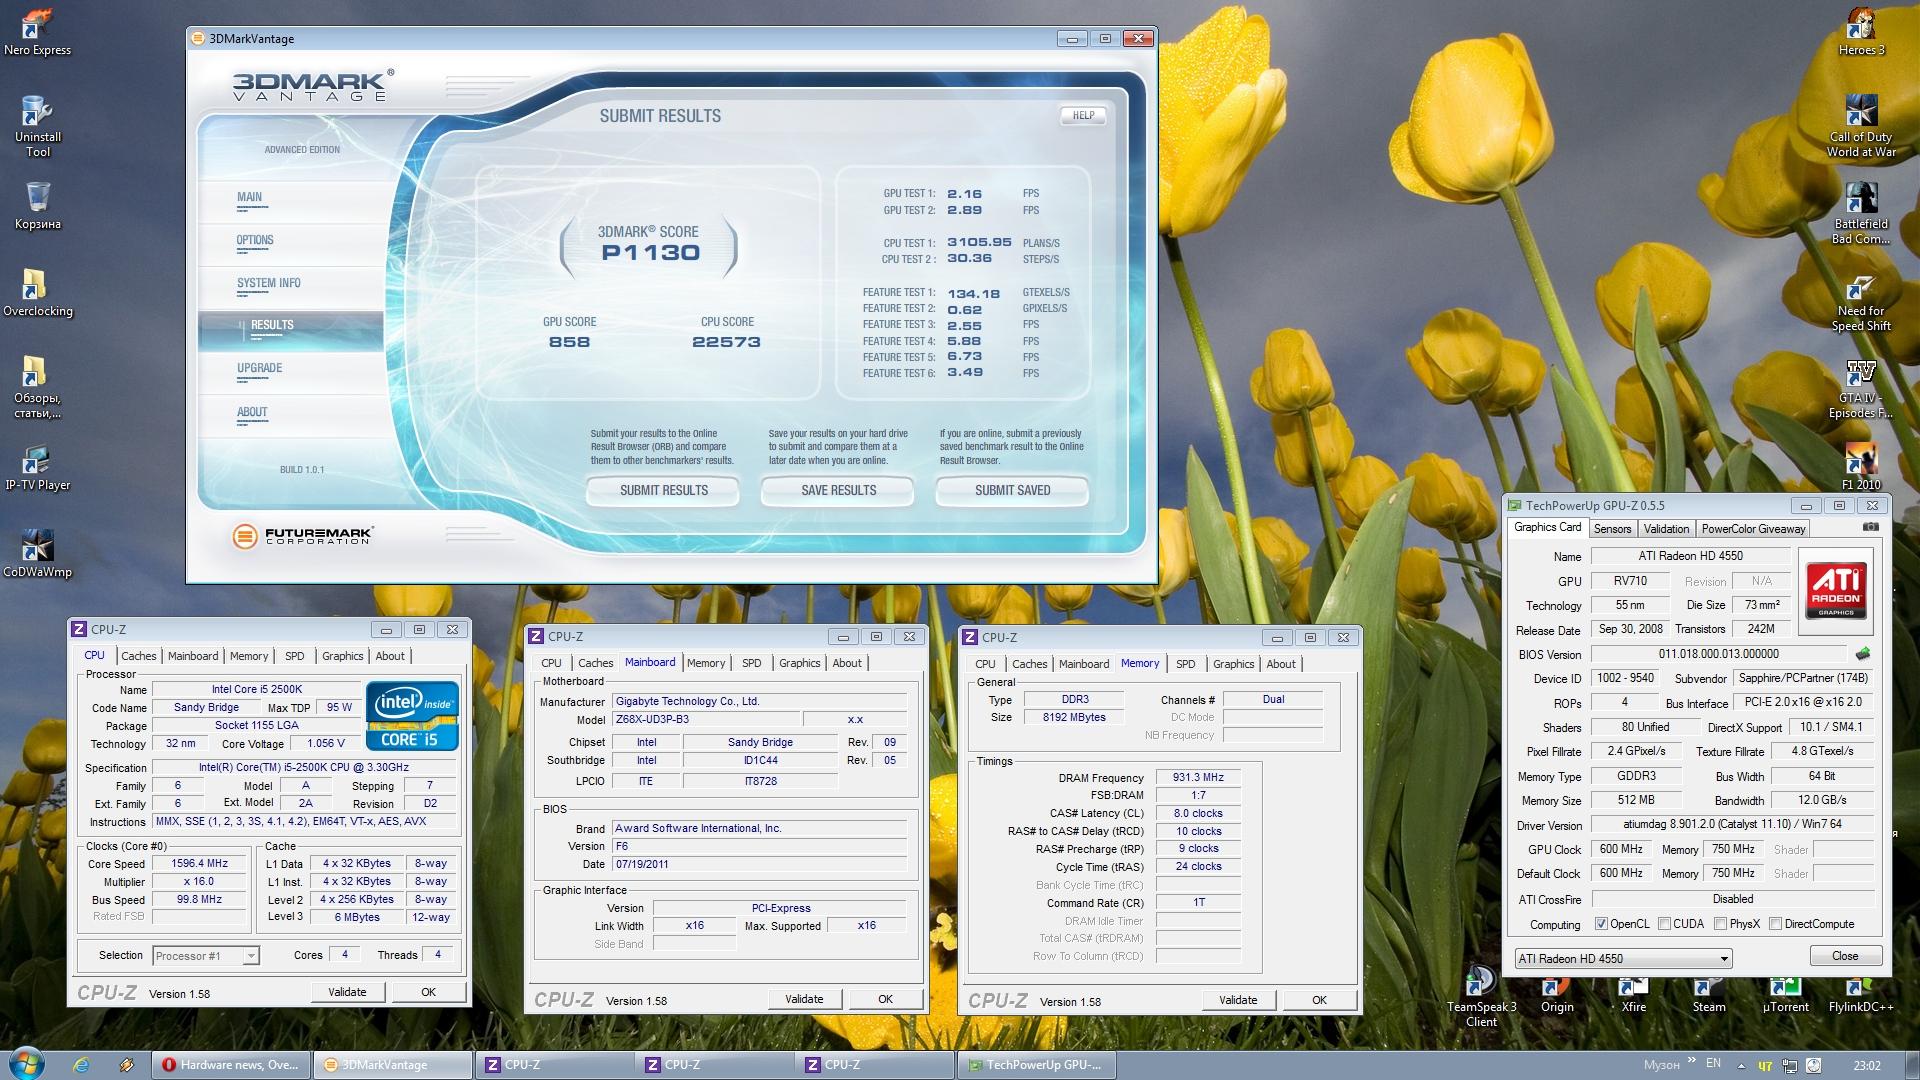Switch to Hardware news Opera taskbar item
This screenshot has height=1080, width=1920.
click(x=232, y=1065)
